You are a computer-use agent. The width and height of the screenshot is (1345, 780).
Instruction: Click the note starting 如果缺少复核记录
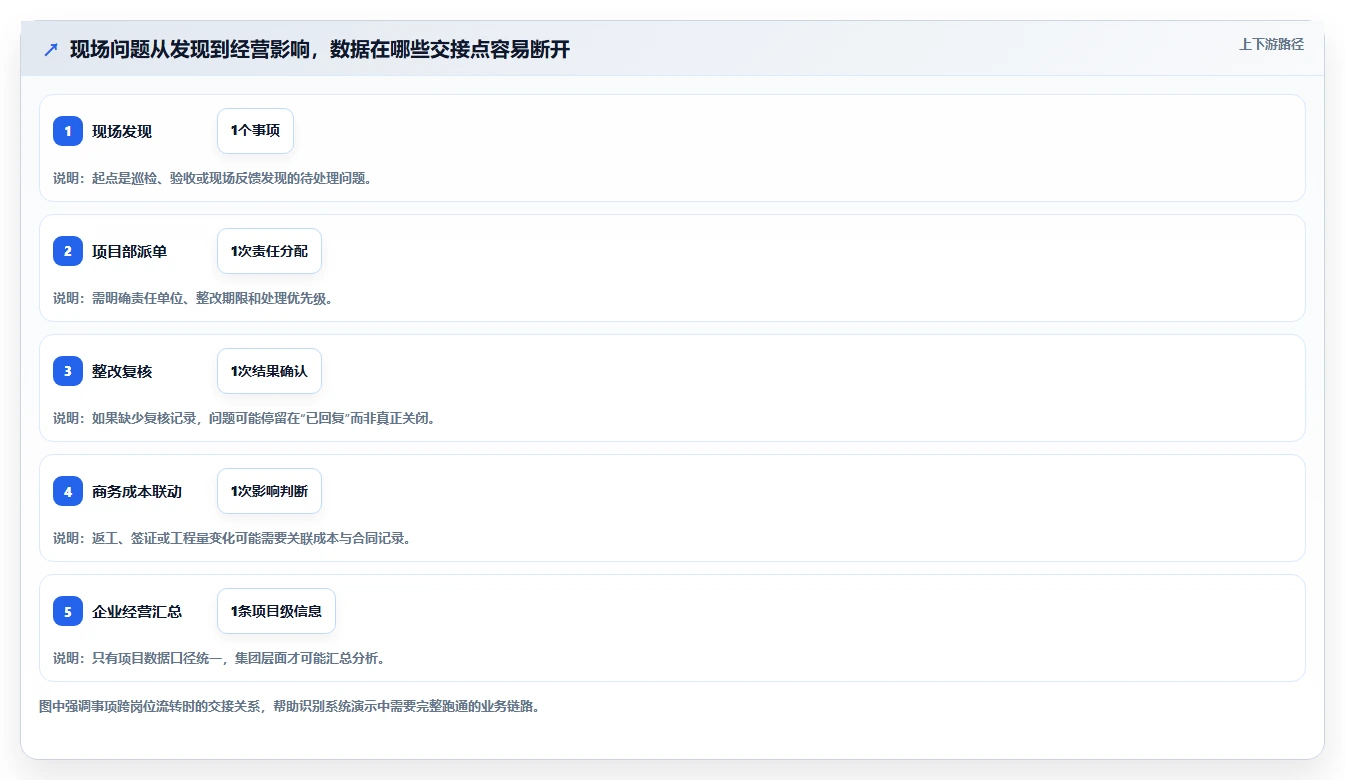point(244,418)
